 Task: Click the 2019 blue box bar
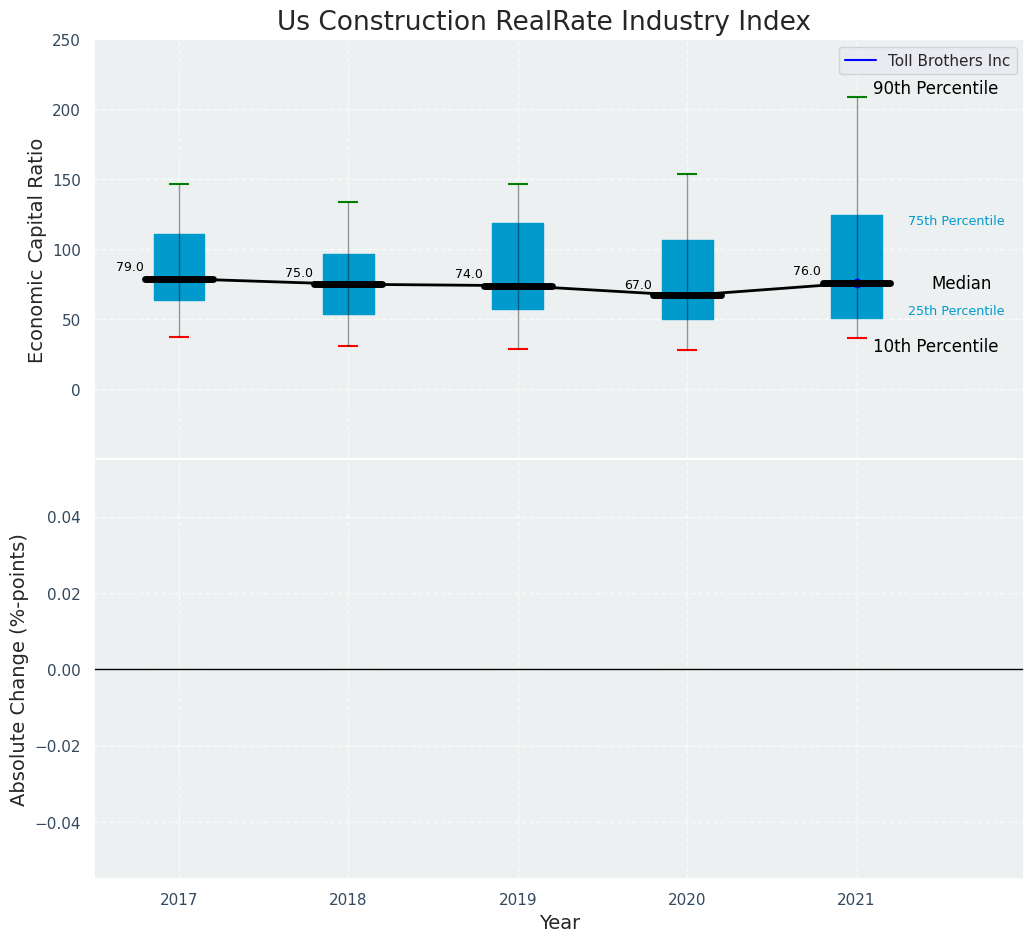[x=518, y=267]
